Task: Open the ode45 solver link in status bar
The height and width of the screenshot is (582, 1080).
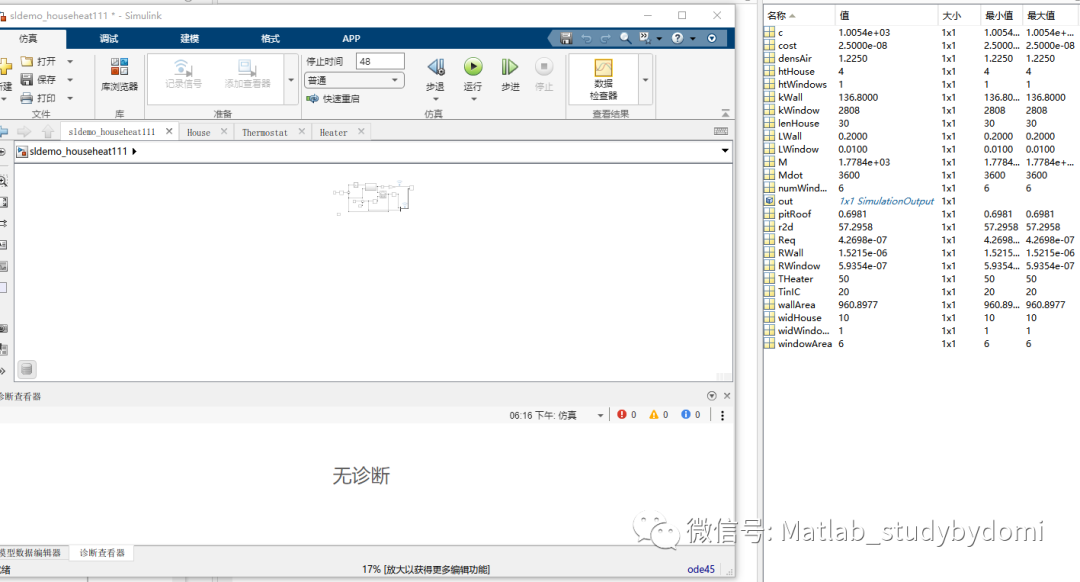Action: (700, 569)
